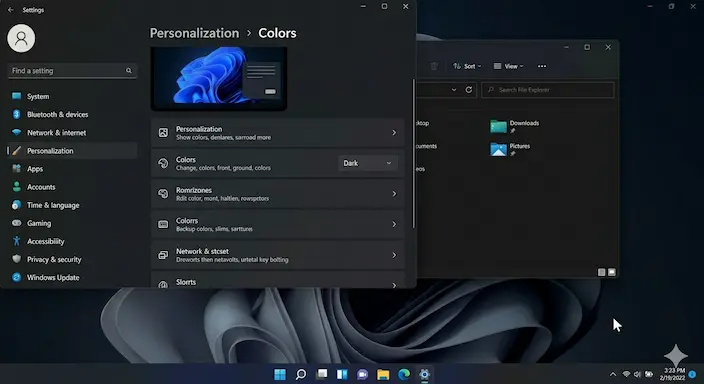This screenshot has width=704, height=384.
Task: Open the Personalization row
Action: 277,132
